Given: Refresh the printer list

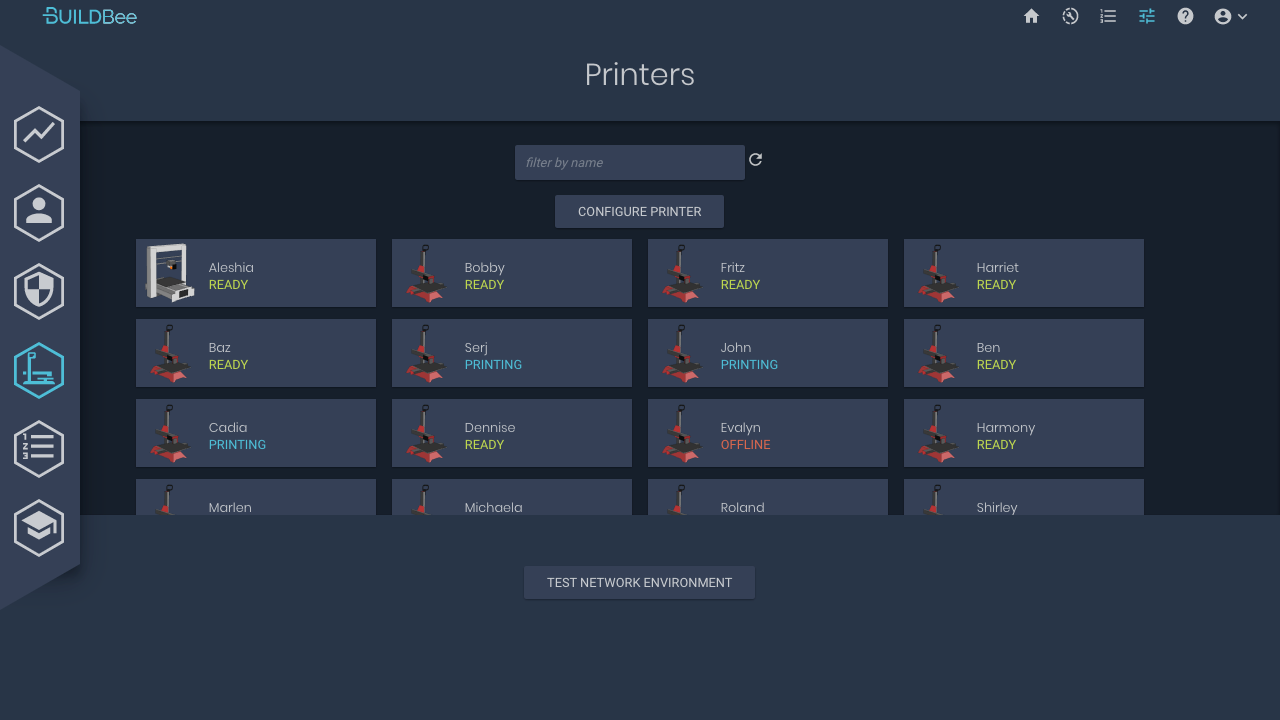Looking at the screenshot, I should 756,160.
